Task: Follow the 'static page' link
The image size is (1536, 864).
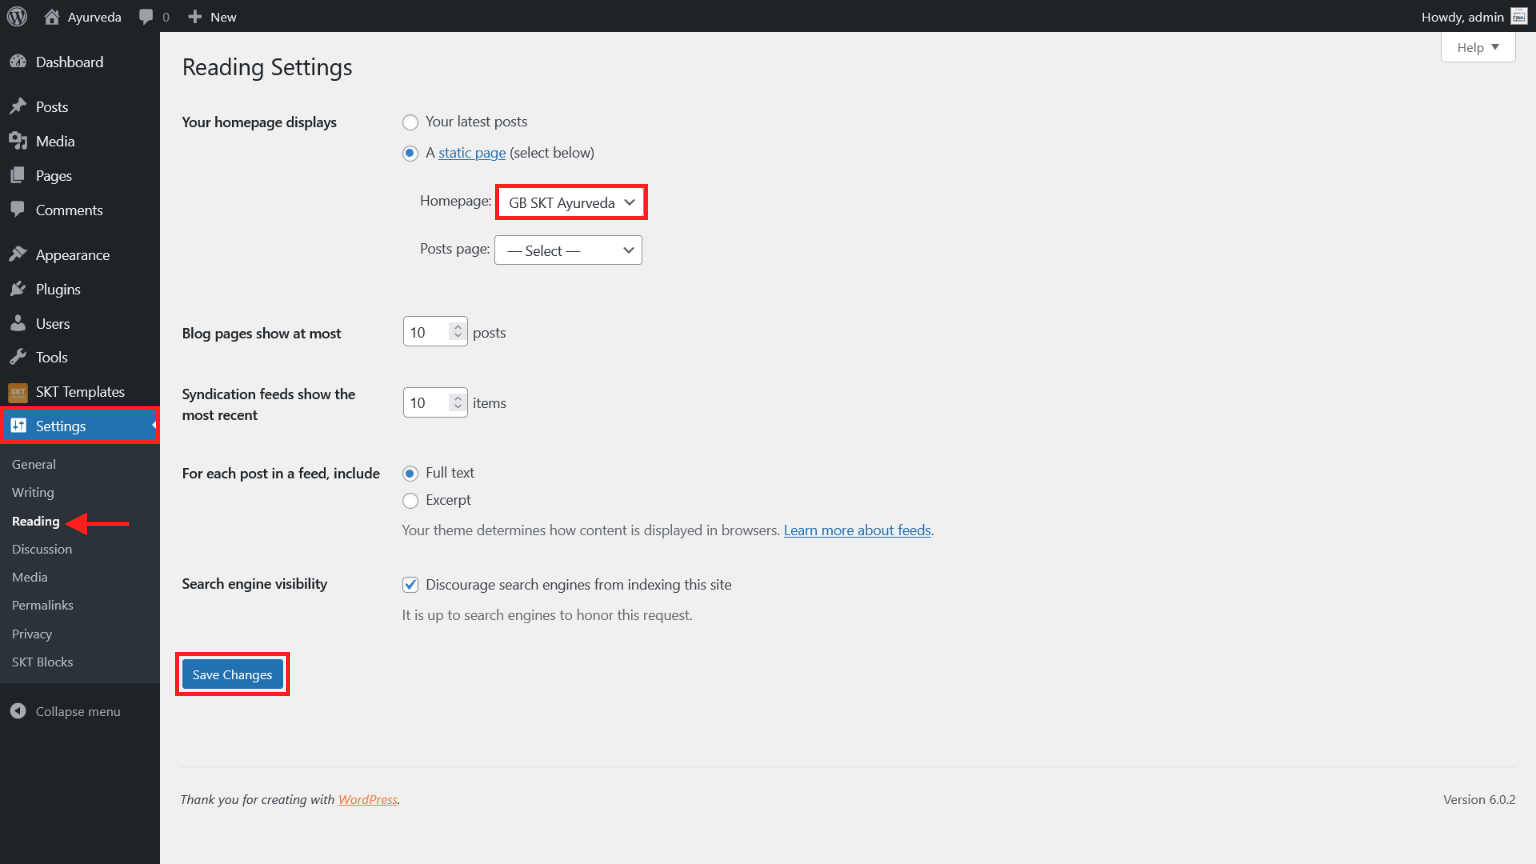Action: pos(472,153)
